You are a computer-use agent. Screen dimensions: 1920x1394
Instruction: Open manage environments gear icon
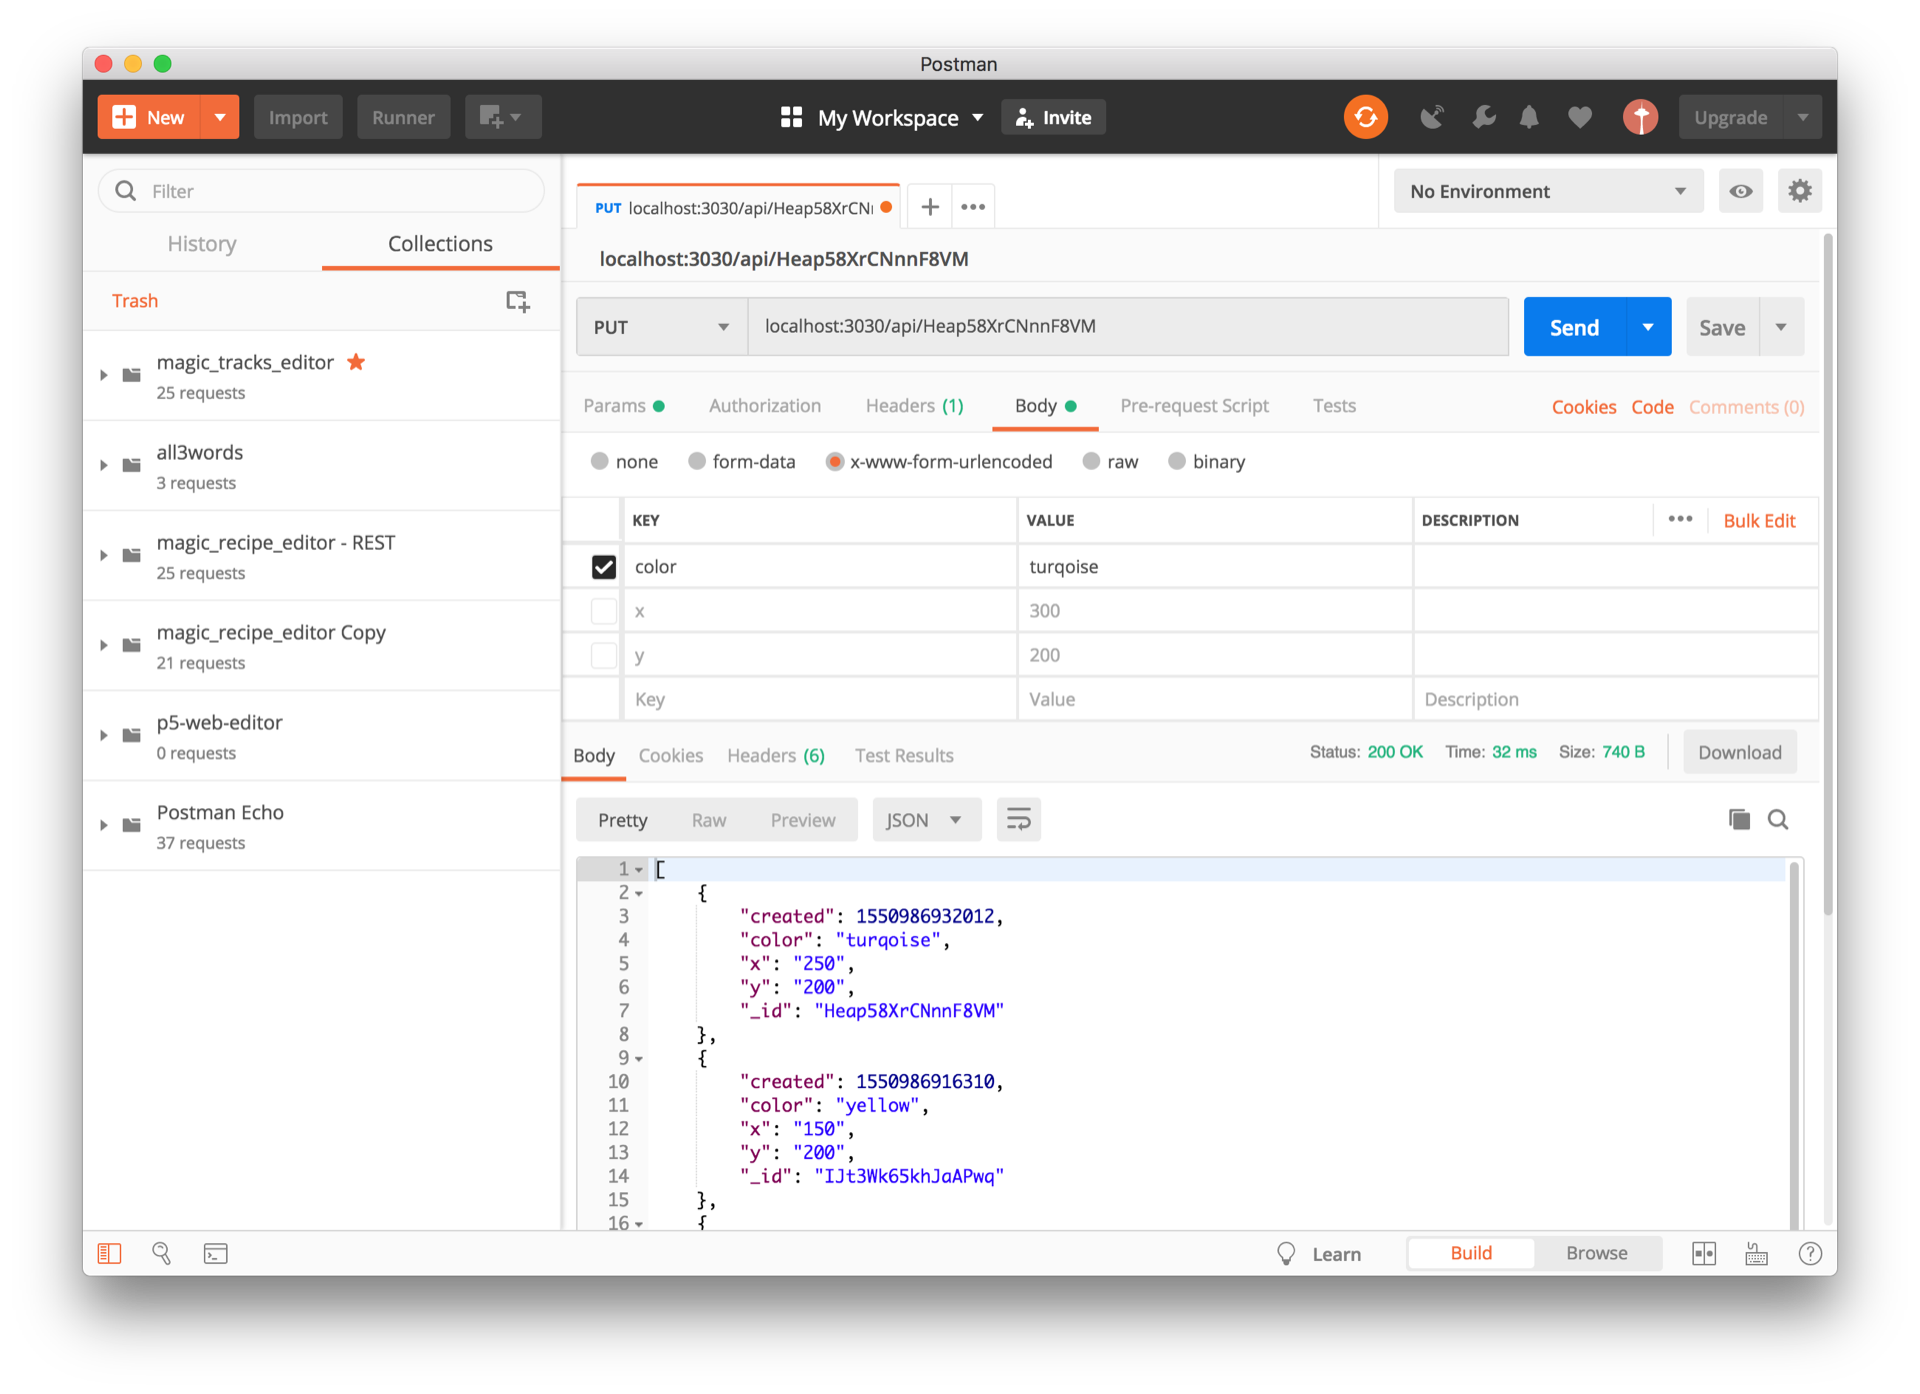pyautogui.click(x=1800, y=191)
